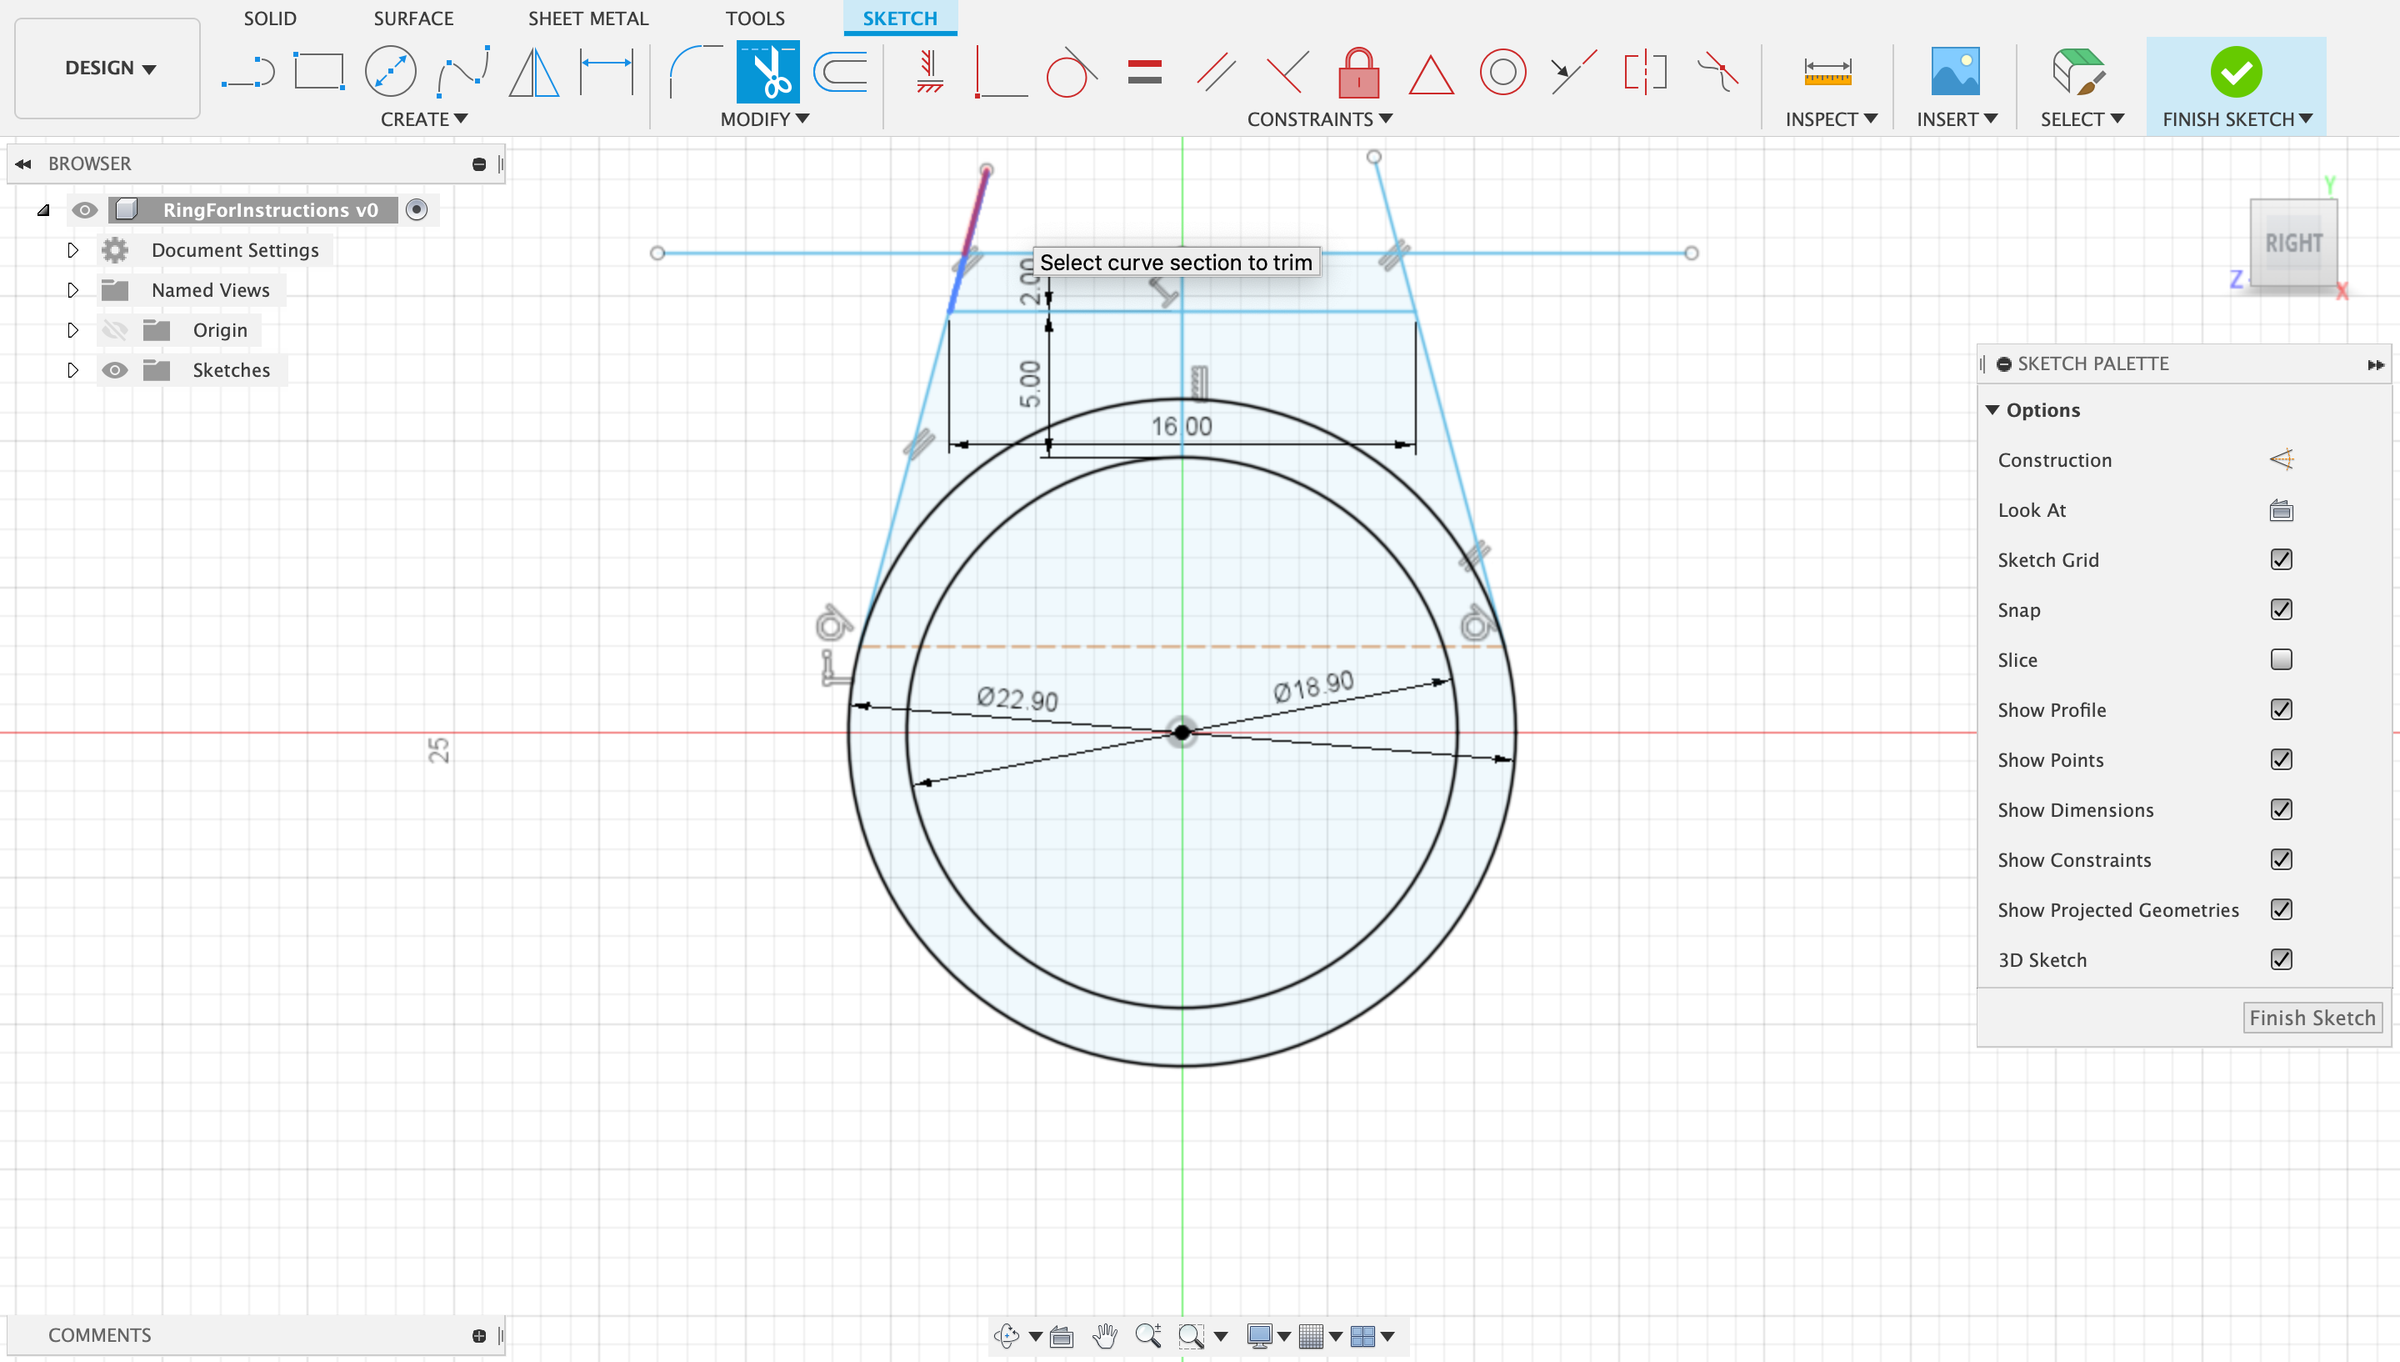Image resolution: width=2400 pixels, height=1362 pixels.
Task: Open the CREATE dropdown
Action: point(423,118)
